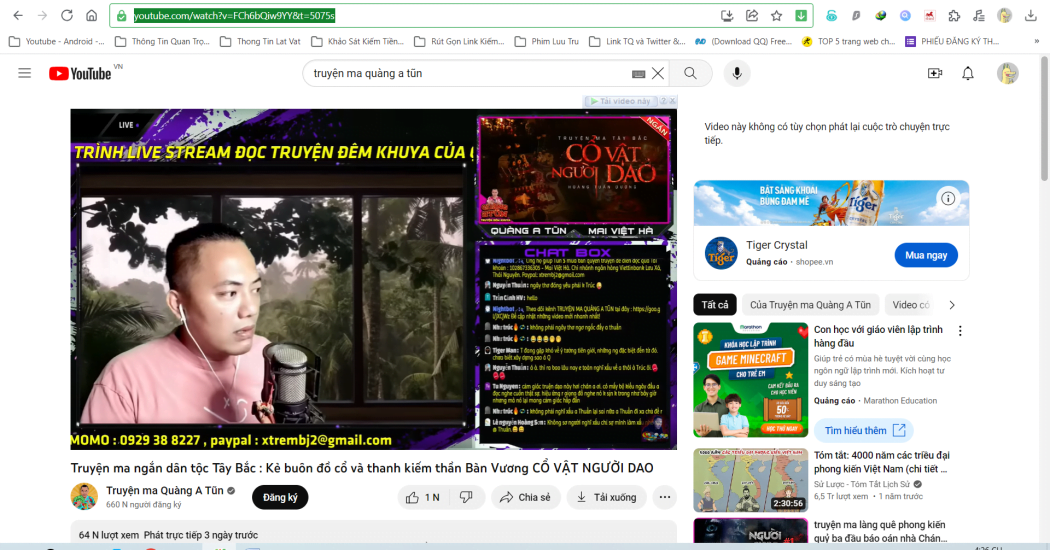This screenshot has width=1050, height=550.
Task: Open the Create video camera icon
Action: [935, 74]
